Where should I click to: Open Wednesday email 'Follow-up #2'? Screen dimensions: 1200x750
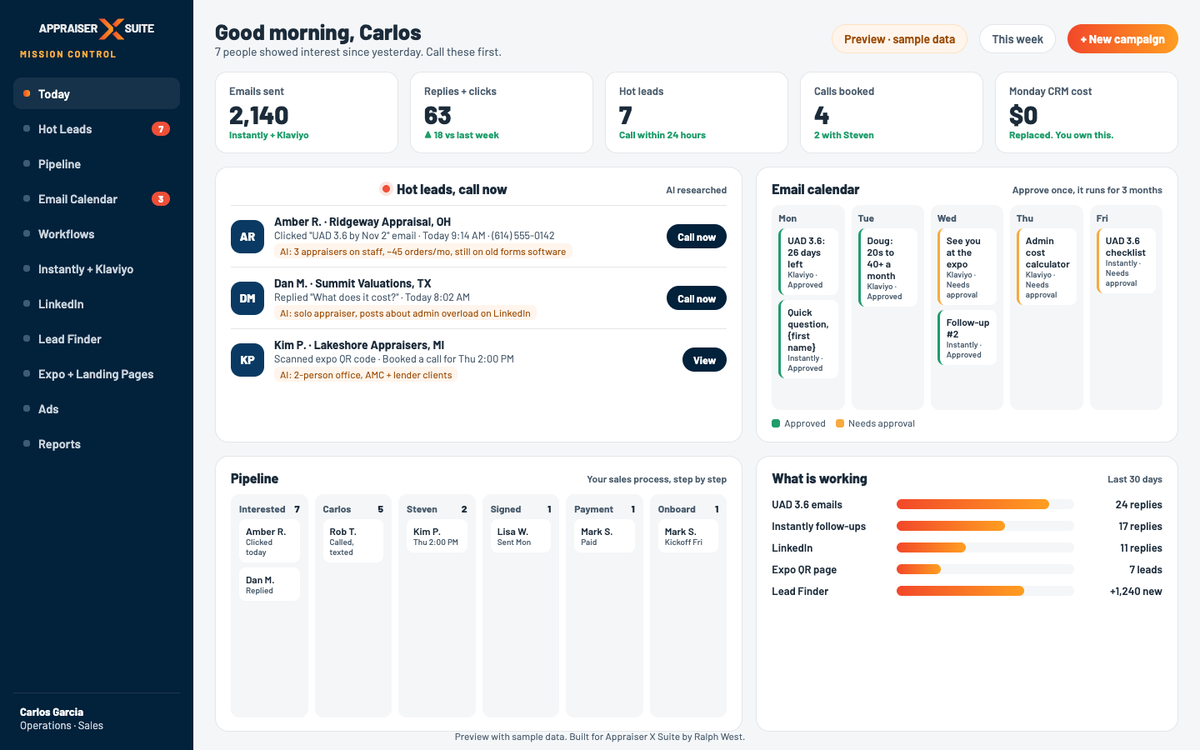coord(966,339)
